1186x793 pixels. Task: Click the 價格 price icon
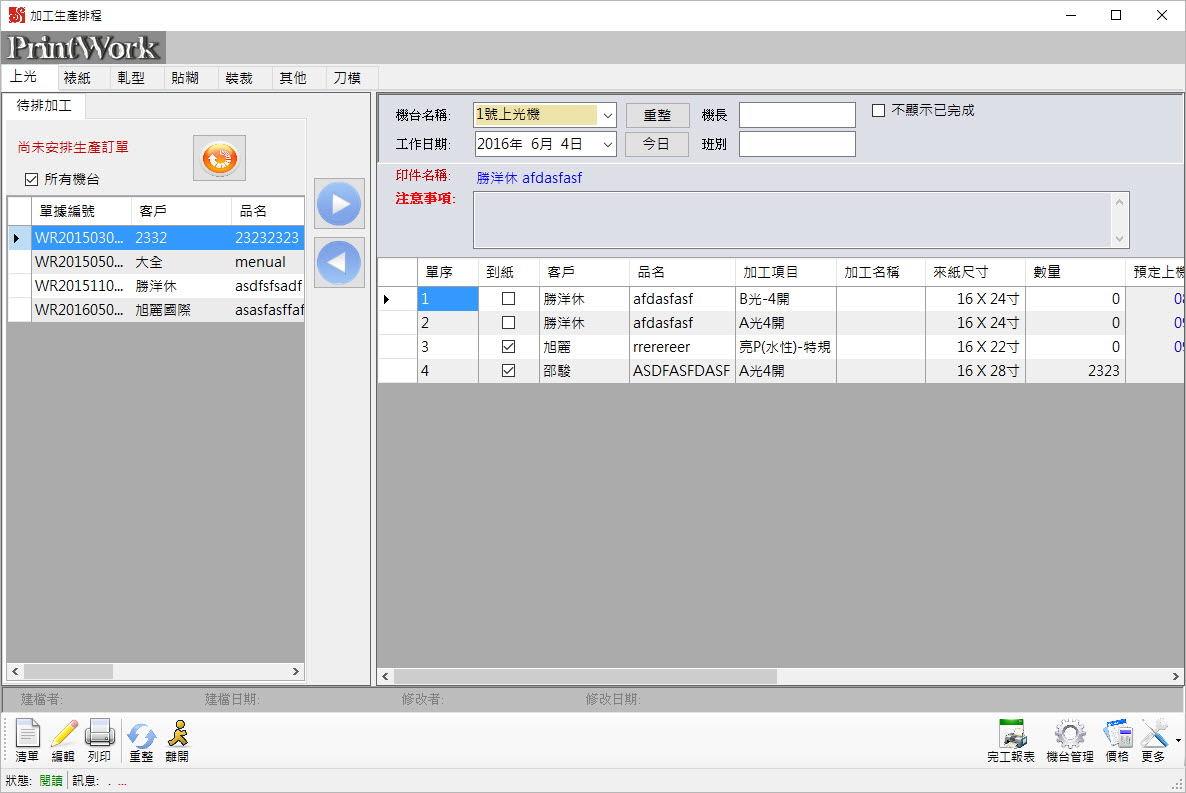pos(1117,740)
